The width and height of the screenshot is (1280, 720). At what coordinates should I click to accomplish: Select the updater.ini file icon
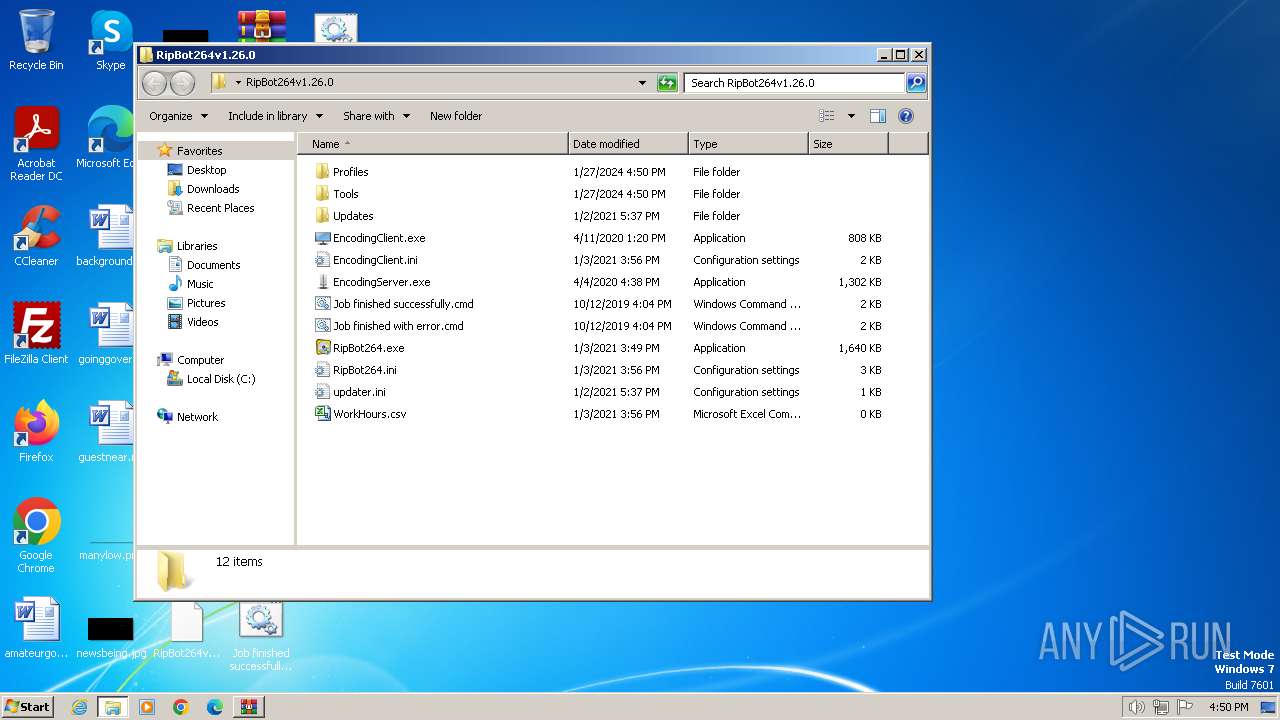pyautogui.click(x=322, y=392)
